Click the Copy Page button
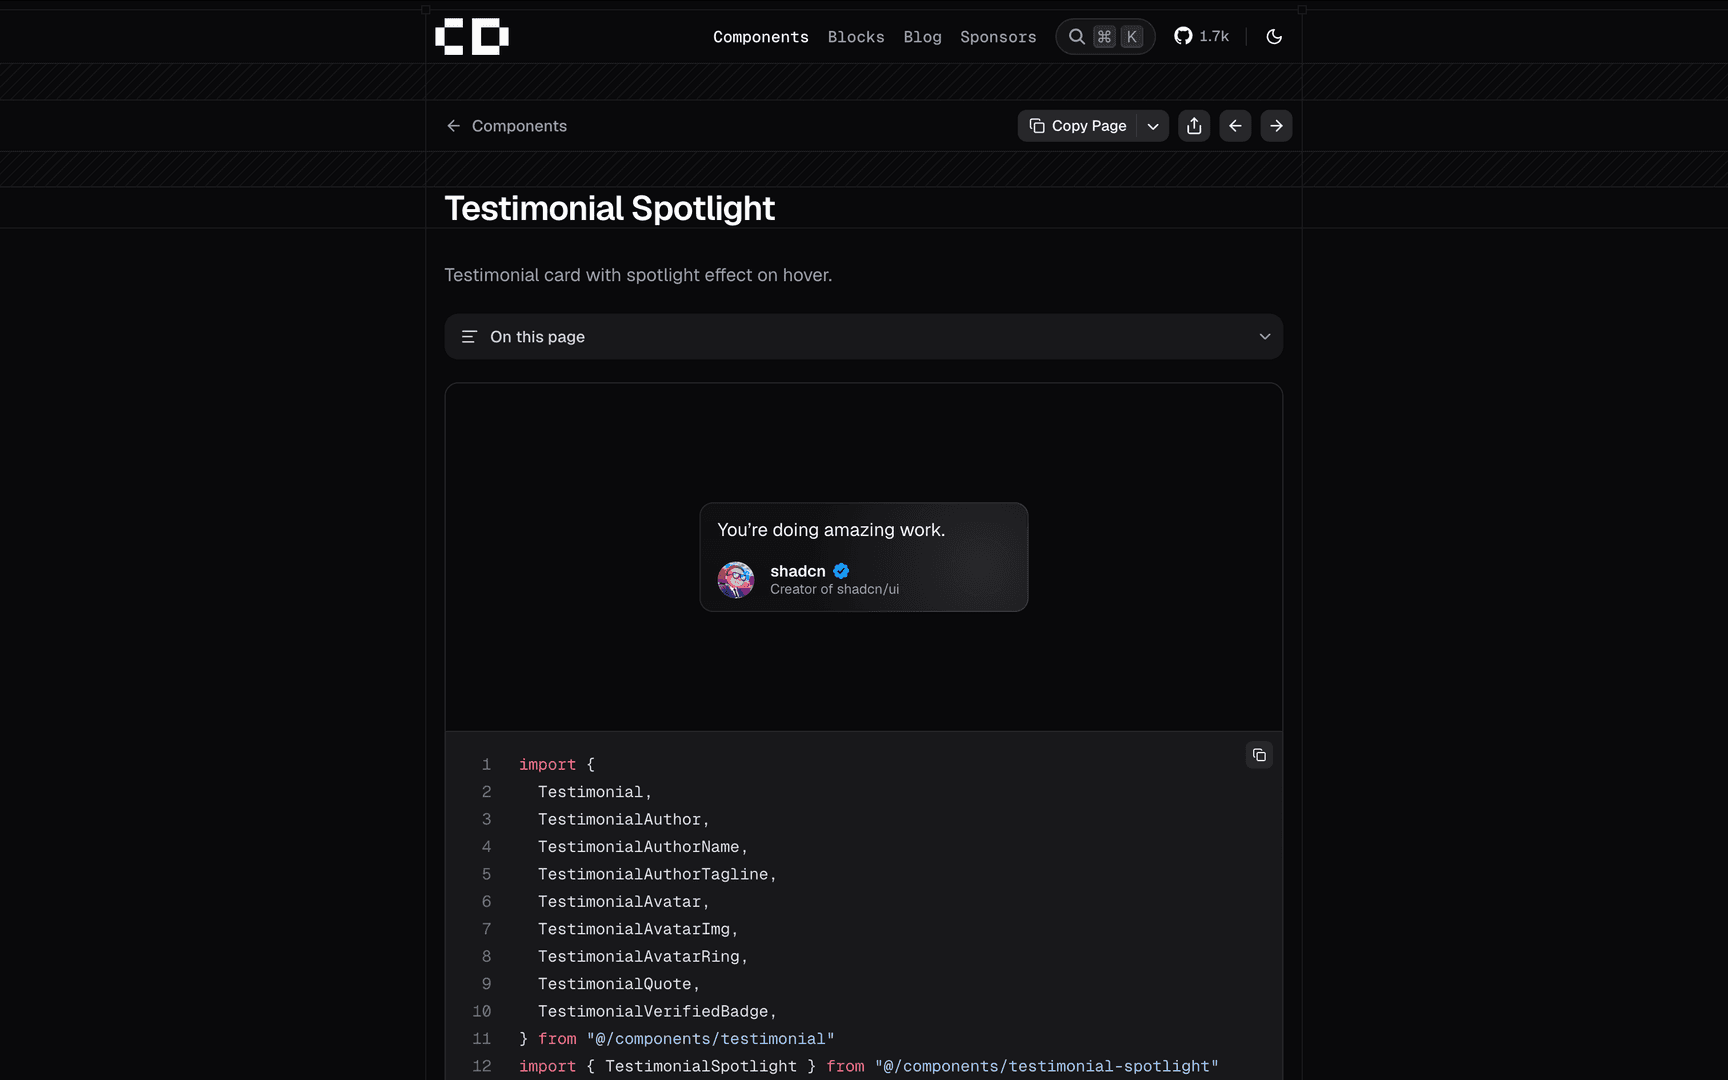The image size is (1728, 1080). [1077, 126]
